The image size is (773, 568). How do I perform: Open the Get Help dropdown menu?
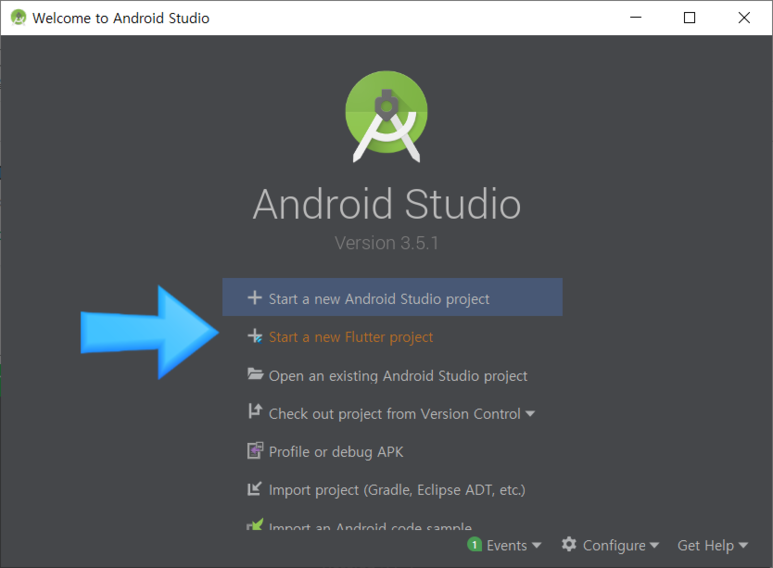coord(712,545)
